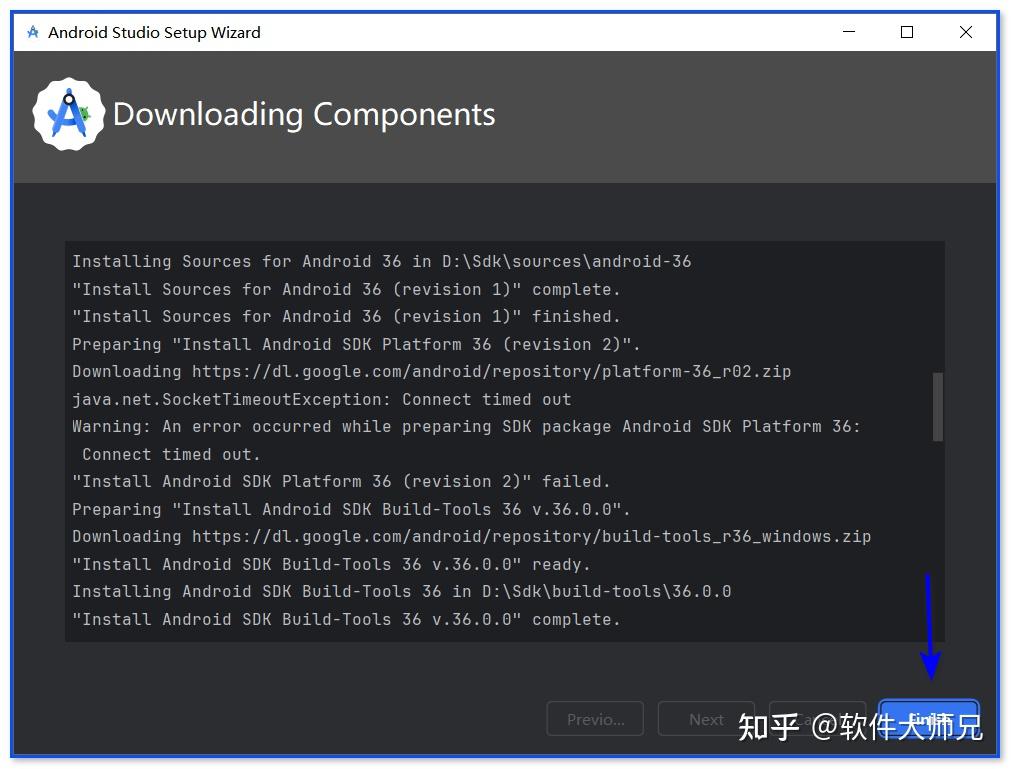This screenshot has height=769, width=1011.
Task: Maximize the Setup Wizard window
Action: click(x=907, y=32)
